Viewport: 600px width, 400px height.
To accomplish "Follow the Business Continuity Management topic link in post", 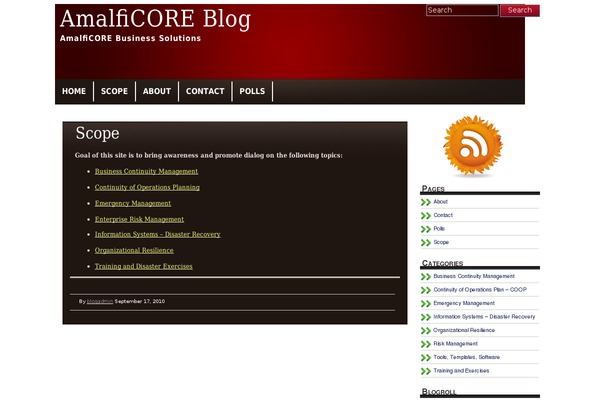I will tap(146, 171).
